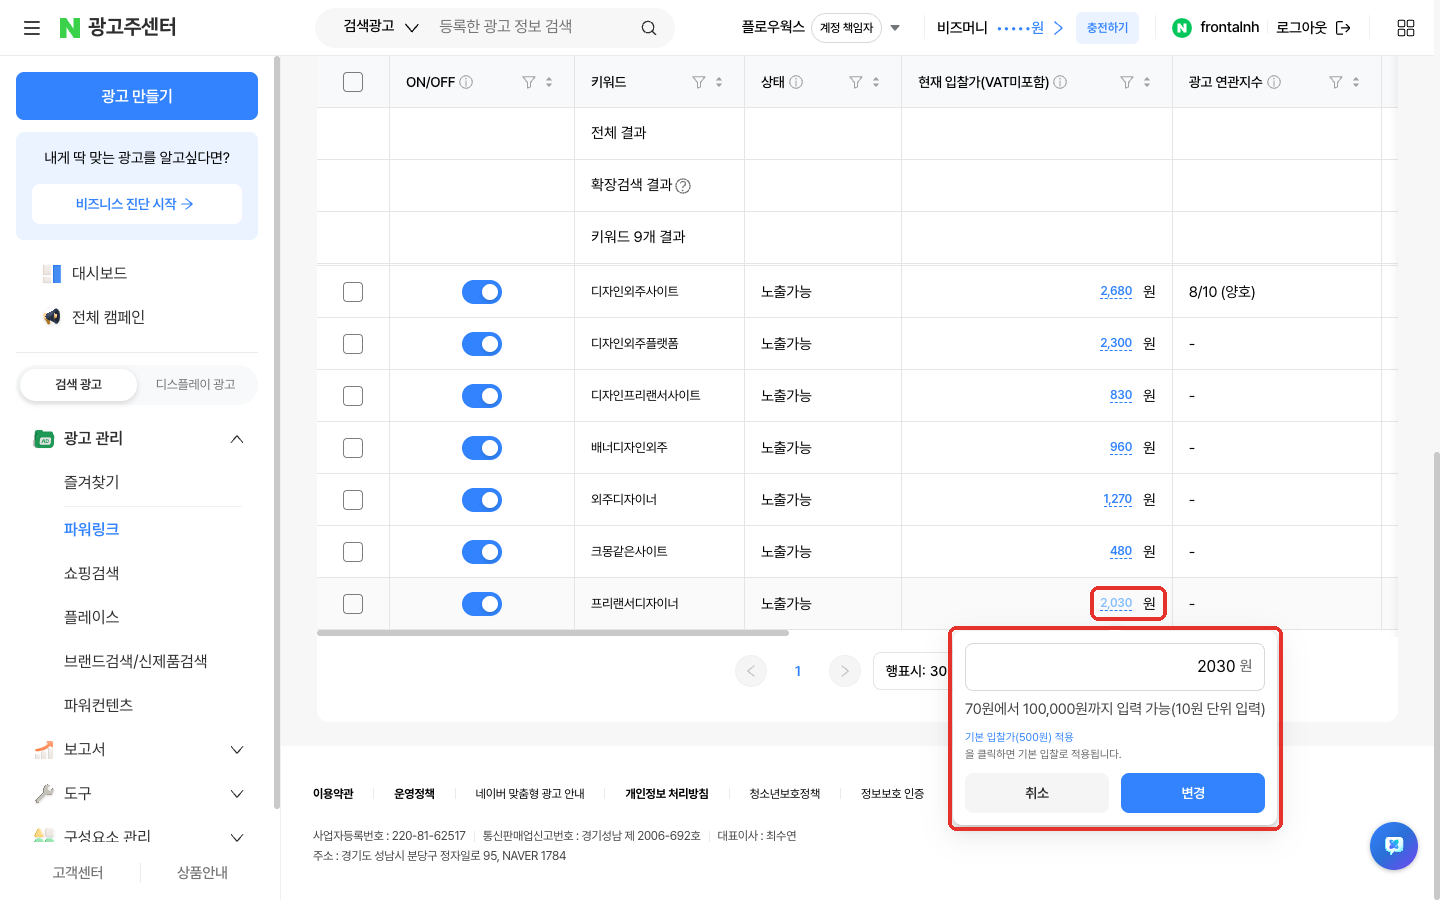Open the hamburger menu icon

click(x=32, y=28)
